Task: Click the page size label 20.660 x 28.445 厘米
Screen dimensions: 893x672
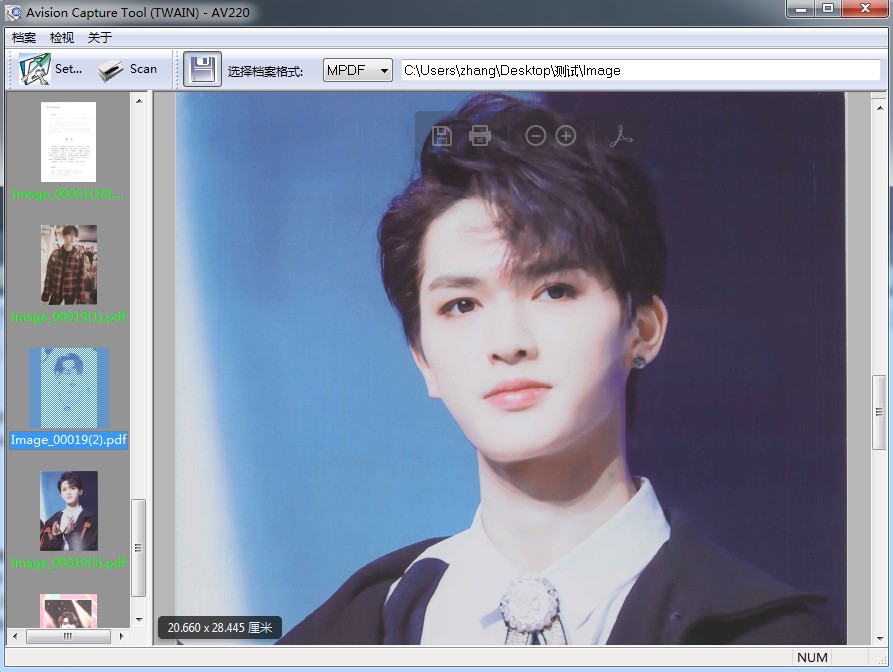Action: pyautogui.click(x=220, y=628)
